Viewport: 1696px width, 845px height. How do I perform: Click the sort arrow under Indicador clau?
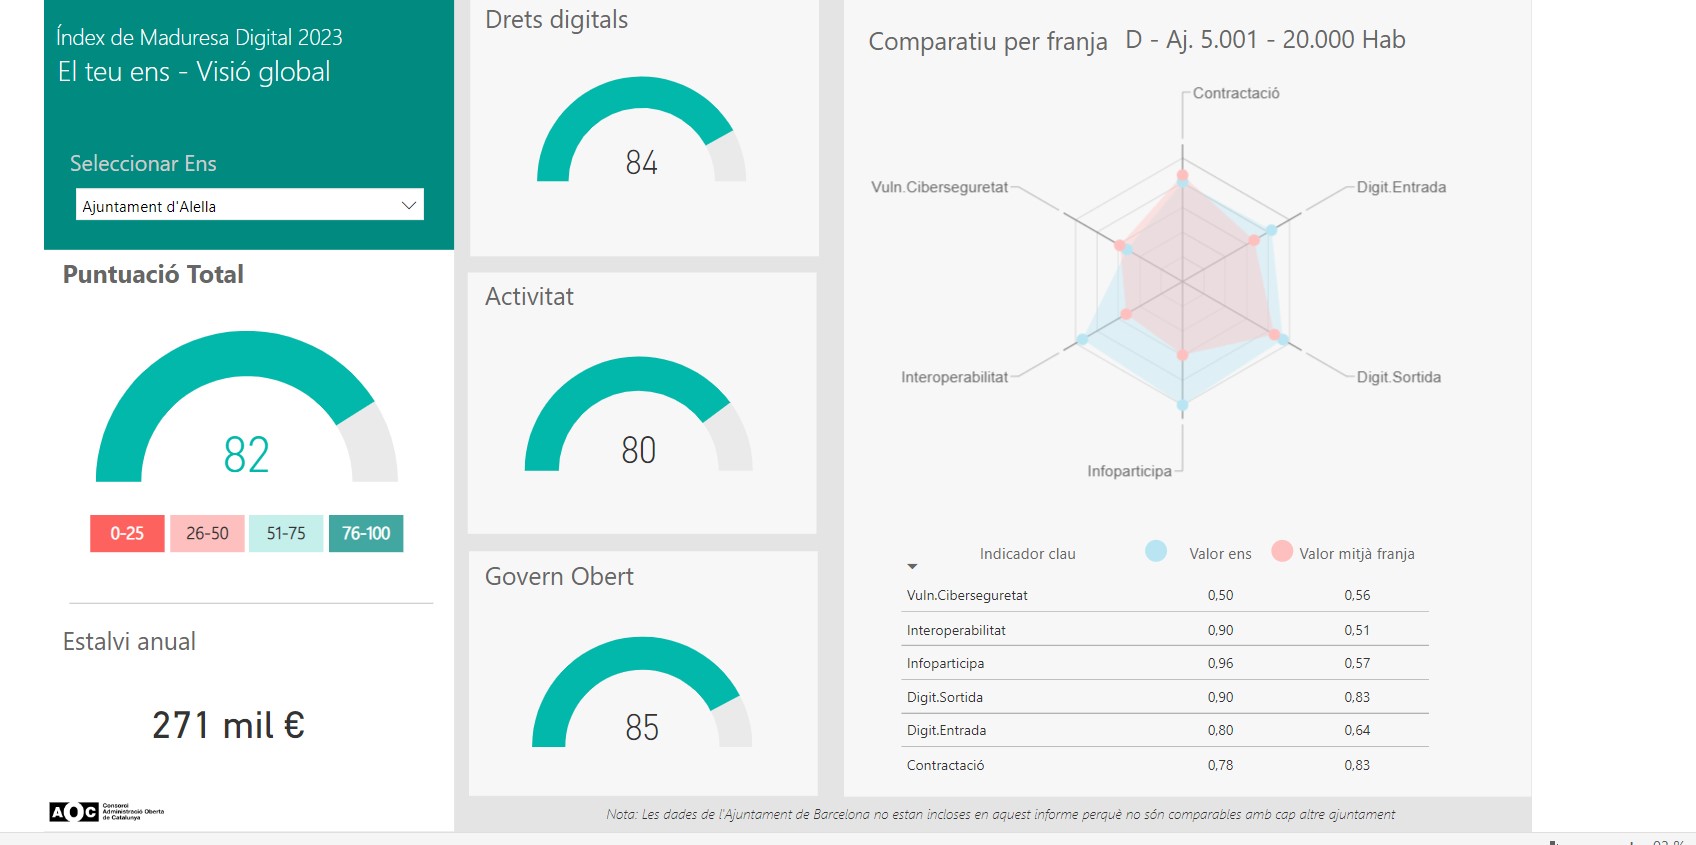pos(912,567)
